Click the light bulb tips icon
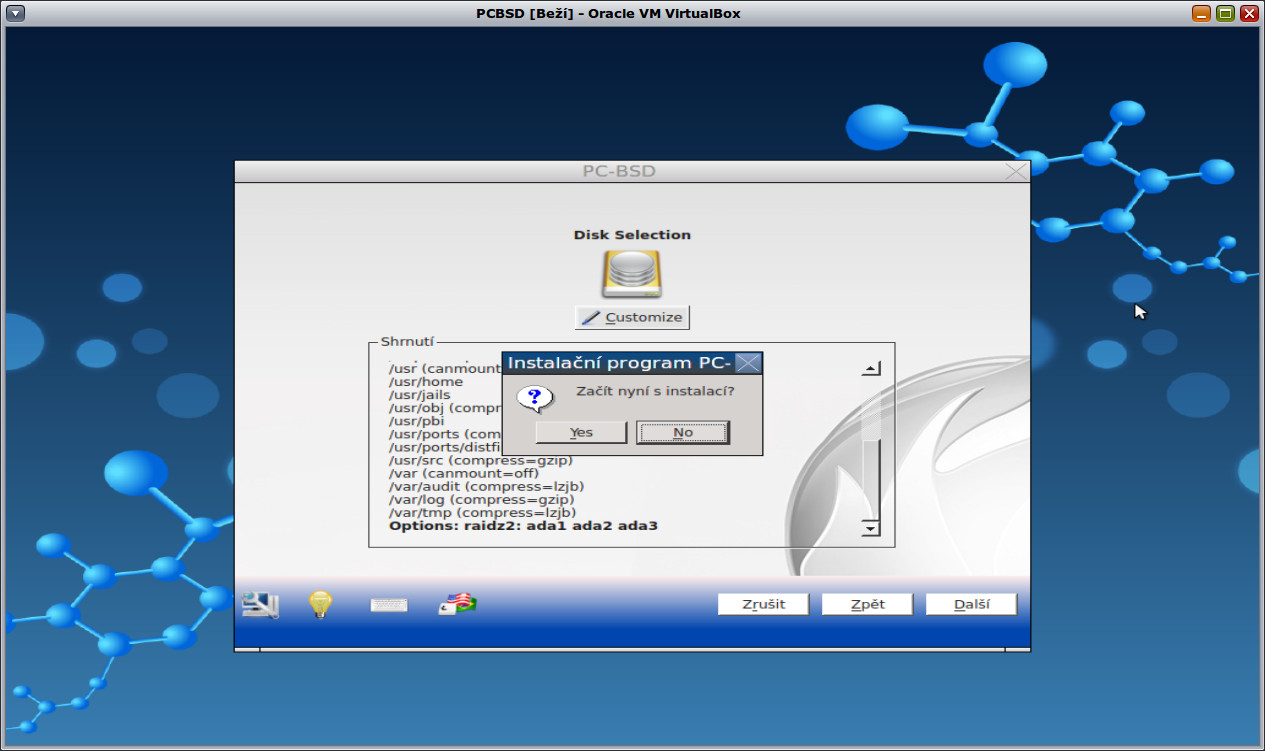This screenshot has height=751, width=1265. [319, 603]
